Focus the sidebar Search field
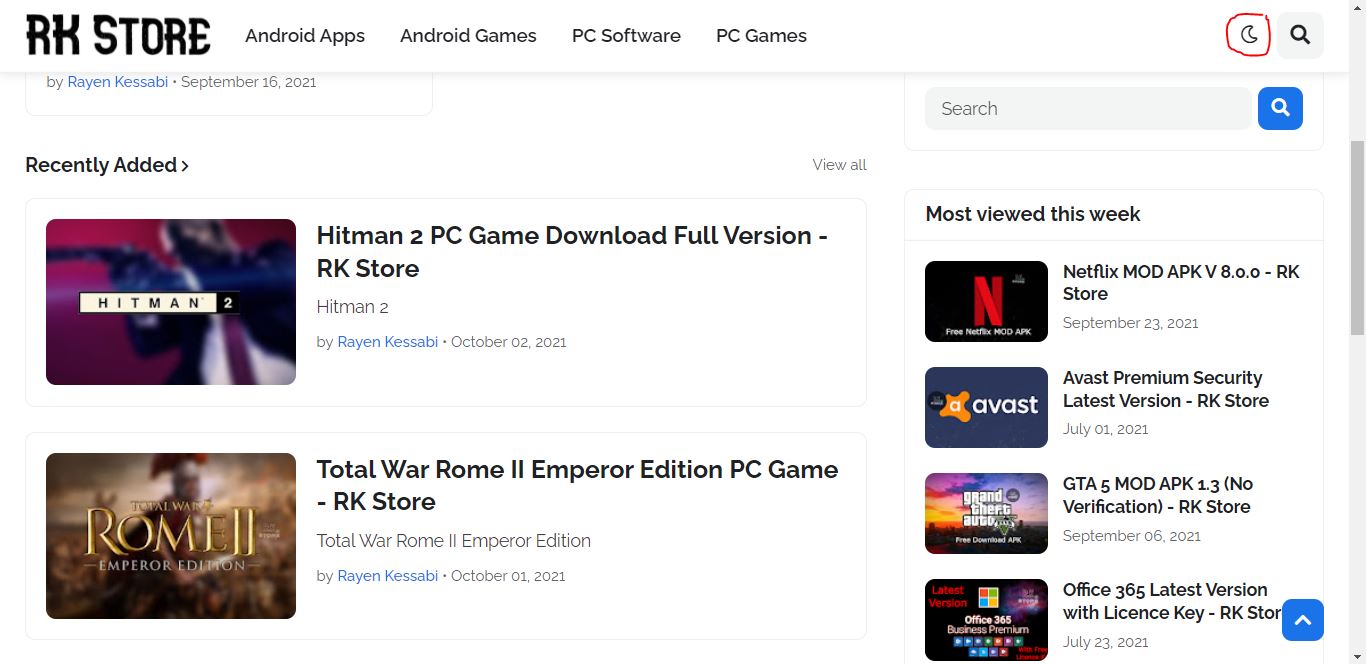The width and height of the screenshot is (1366, 664). click(1088, 109)
